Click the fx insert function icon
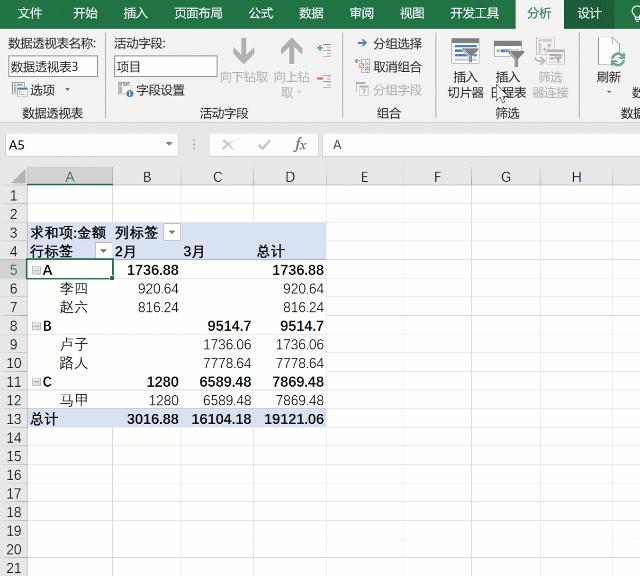The width and height of the screenshot is (640, 576). 300,145
